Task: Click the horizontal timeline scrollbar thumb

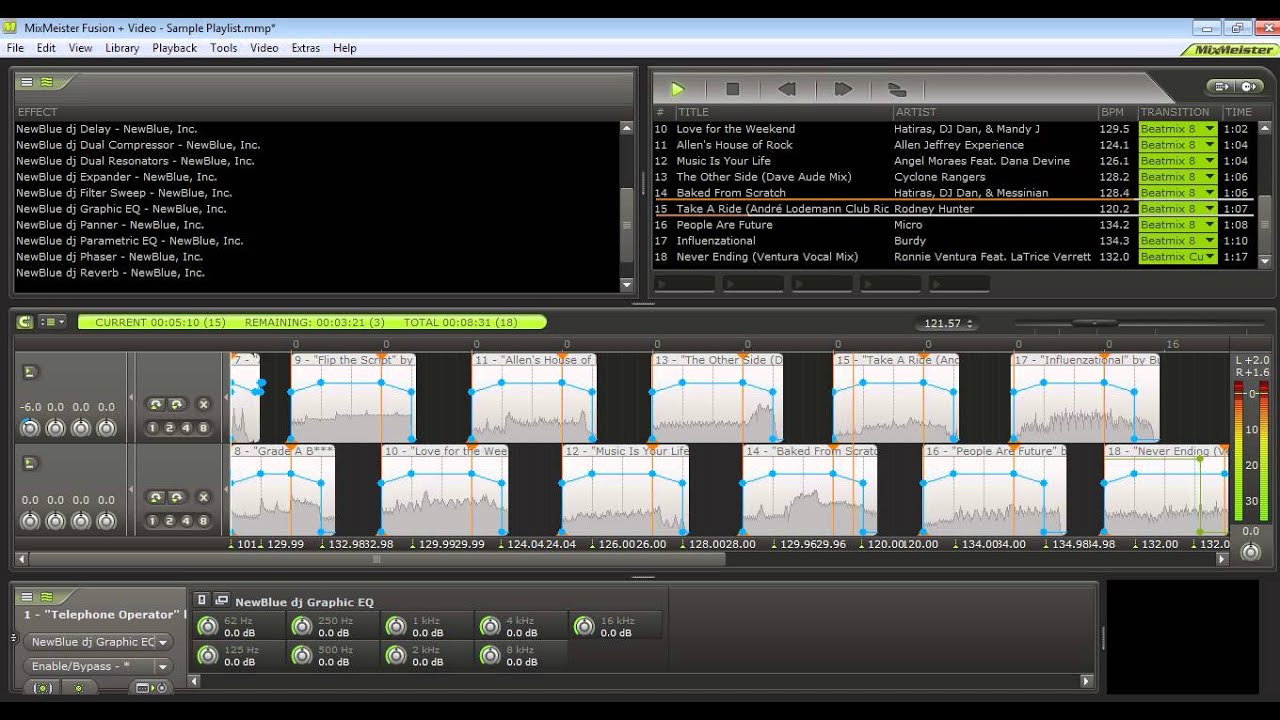Action: click(376, 560)
